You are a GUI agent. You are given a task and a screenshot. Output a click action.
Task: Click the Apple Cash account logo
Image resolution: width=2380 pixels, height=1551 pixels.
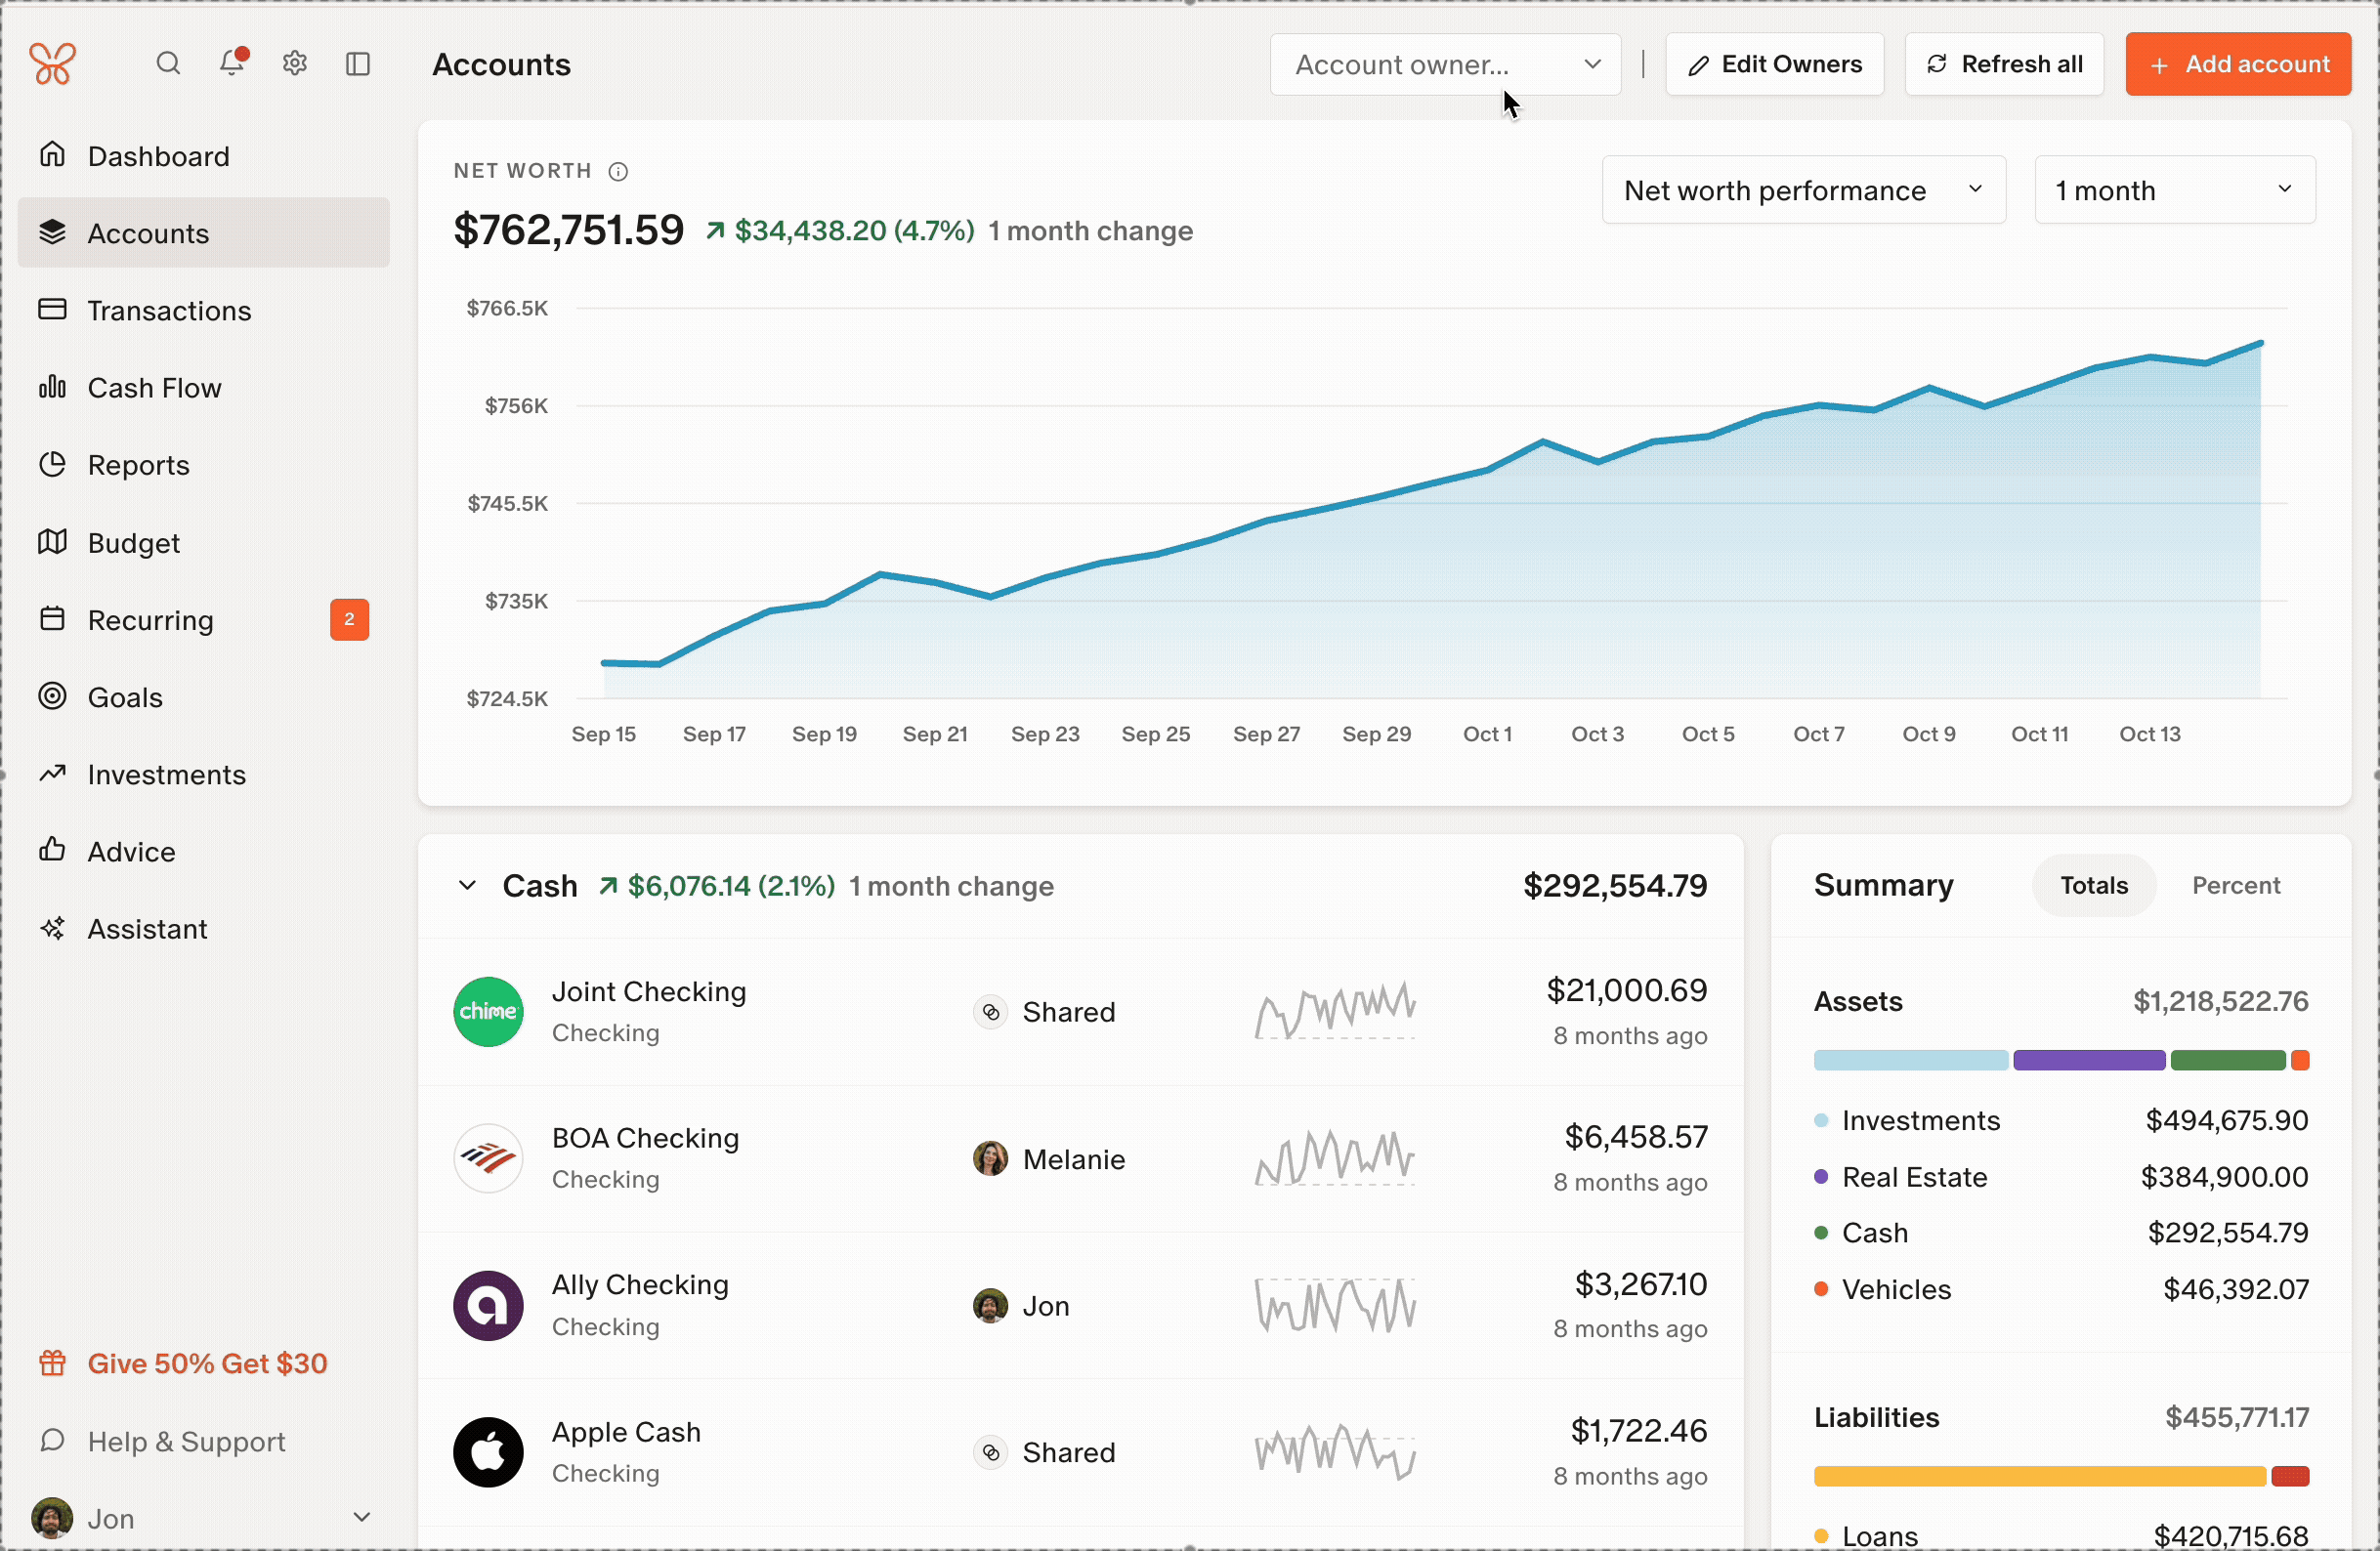pyautogui.click(x=488, y=1452)
